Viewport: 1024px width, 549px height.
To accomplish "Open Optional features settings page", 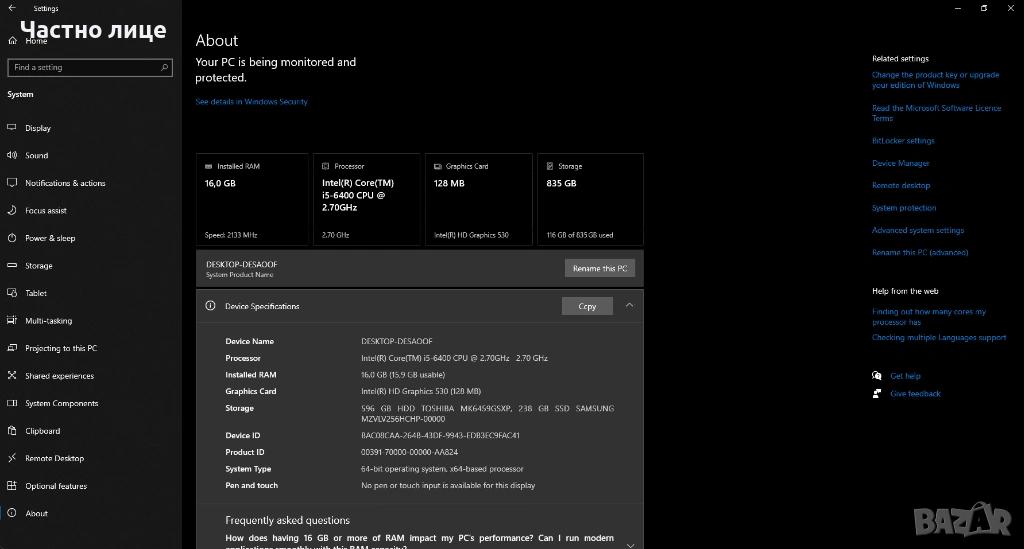I will (x=56, y=486).
